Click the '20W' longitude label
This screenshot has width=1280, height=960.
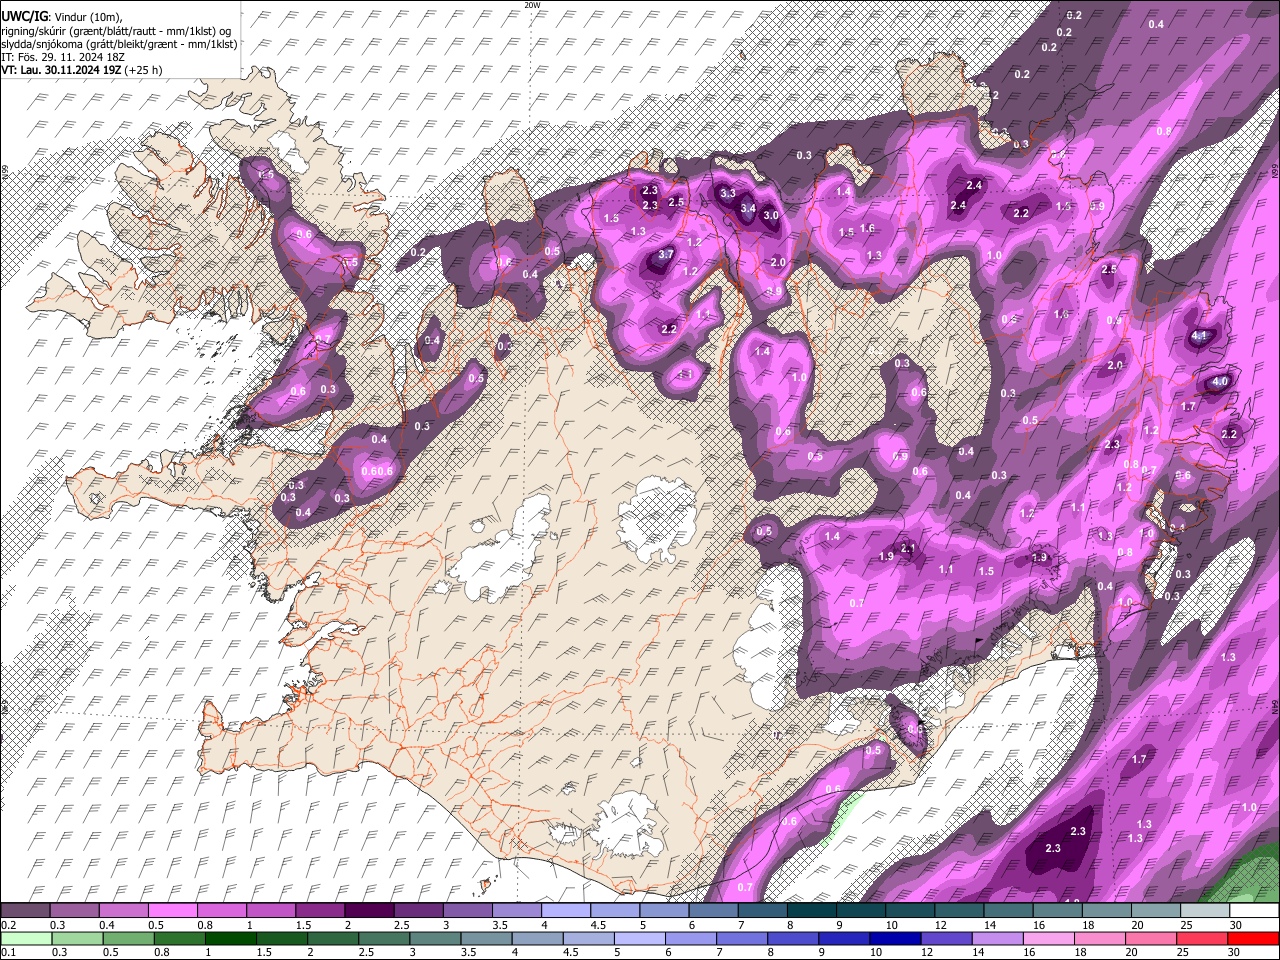[532, 5]
